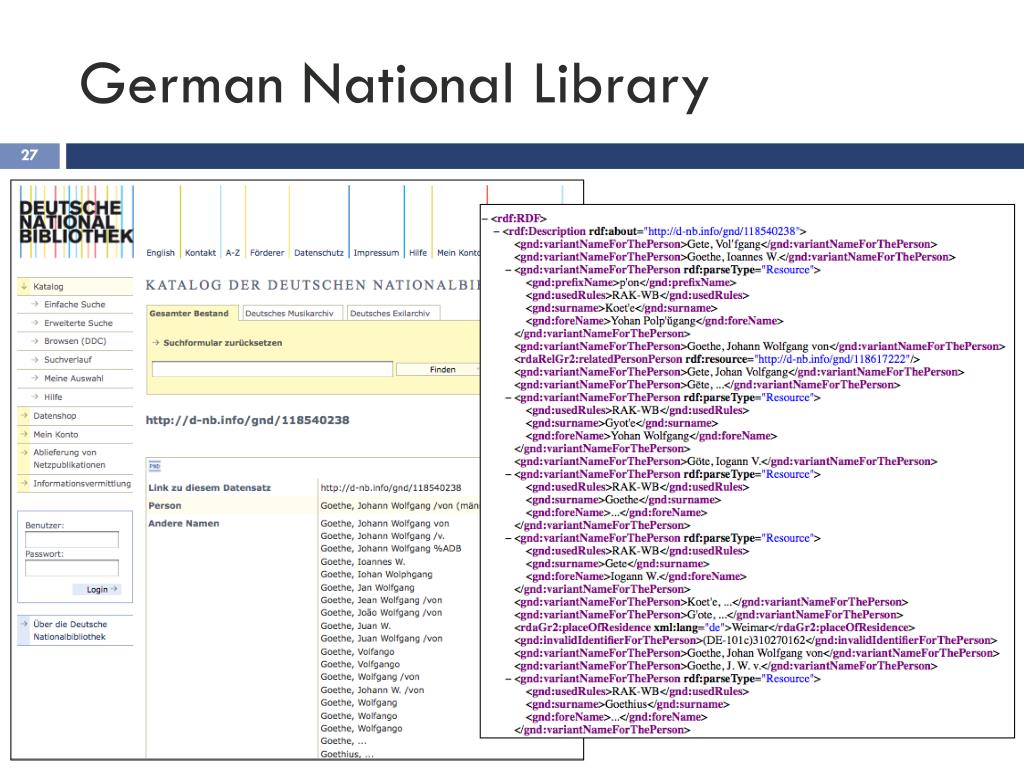This screenshot has width=1024, height=768.
Task: Click name variant Goethe, João Wolfgang /von
Action: 381,613
